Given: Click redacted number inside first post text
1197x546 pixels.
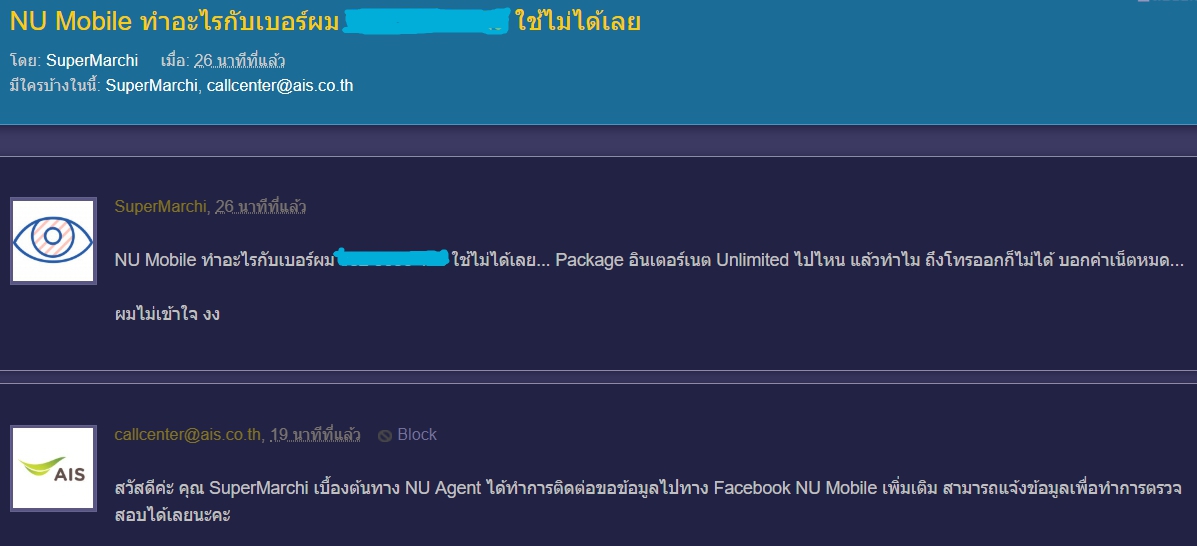Looking at the screenshot, I should point(392,259).
